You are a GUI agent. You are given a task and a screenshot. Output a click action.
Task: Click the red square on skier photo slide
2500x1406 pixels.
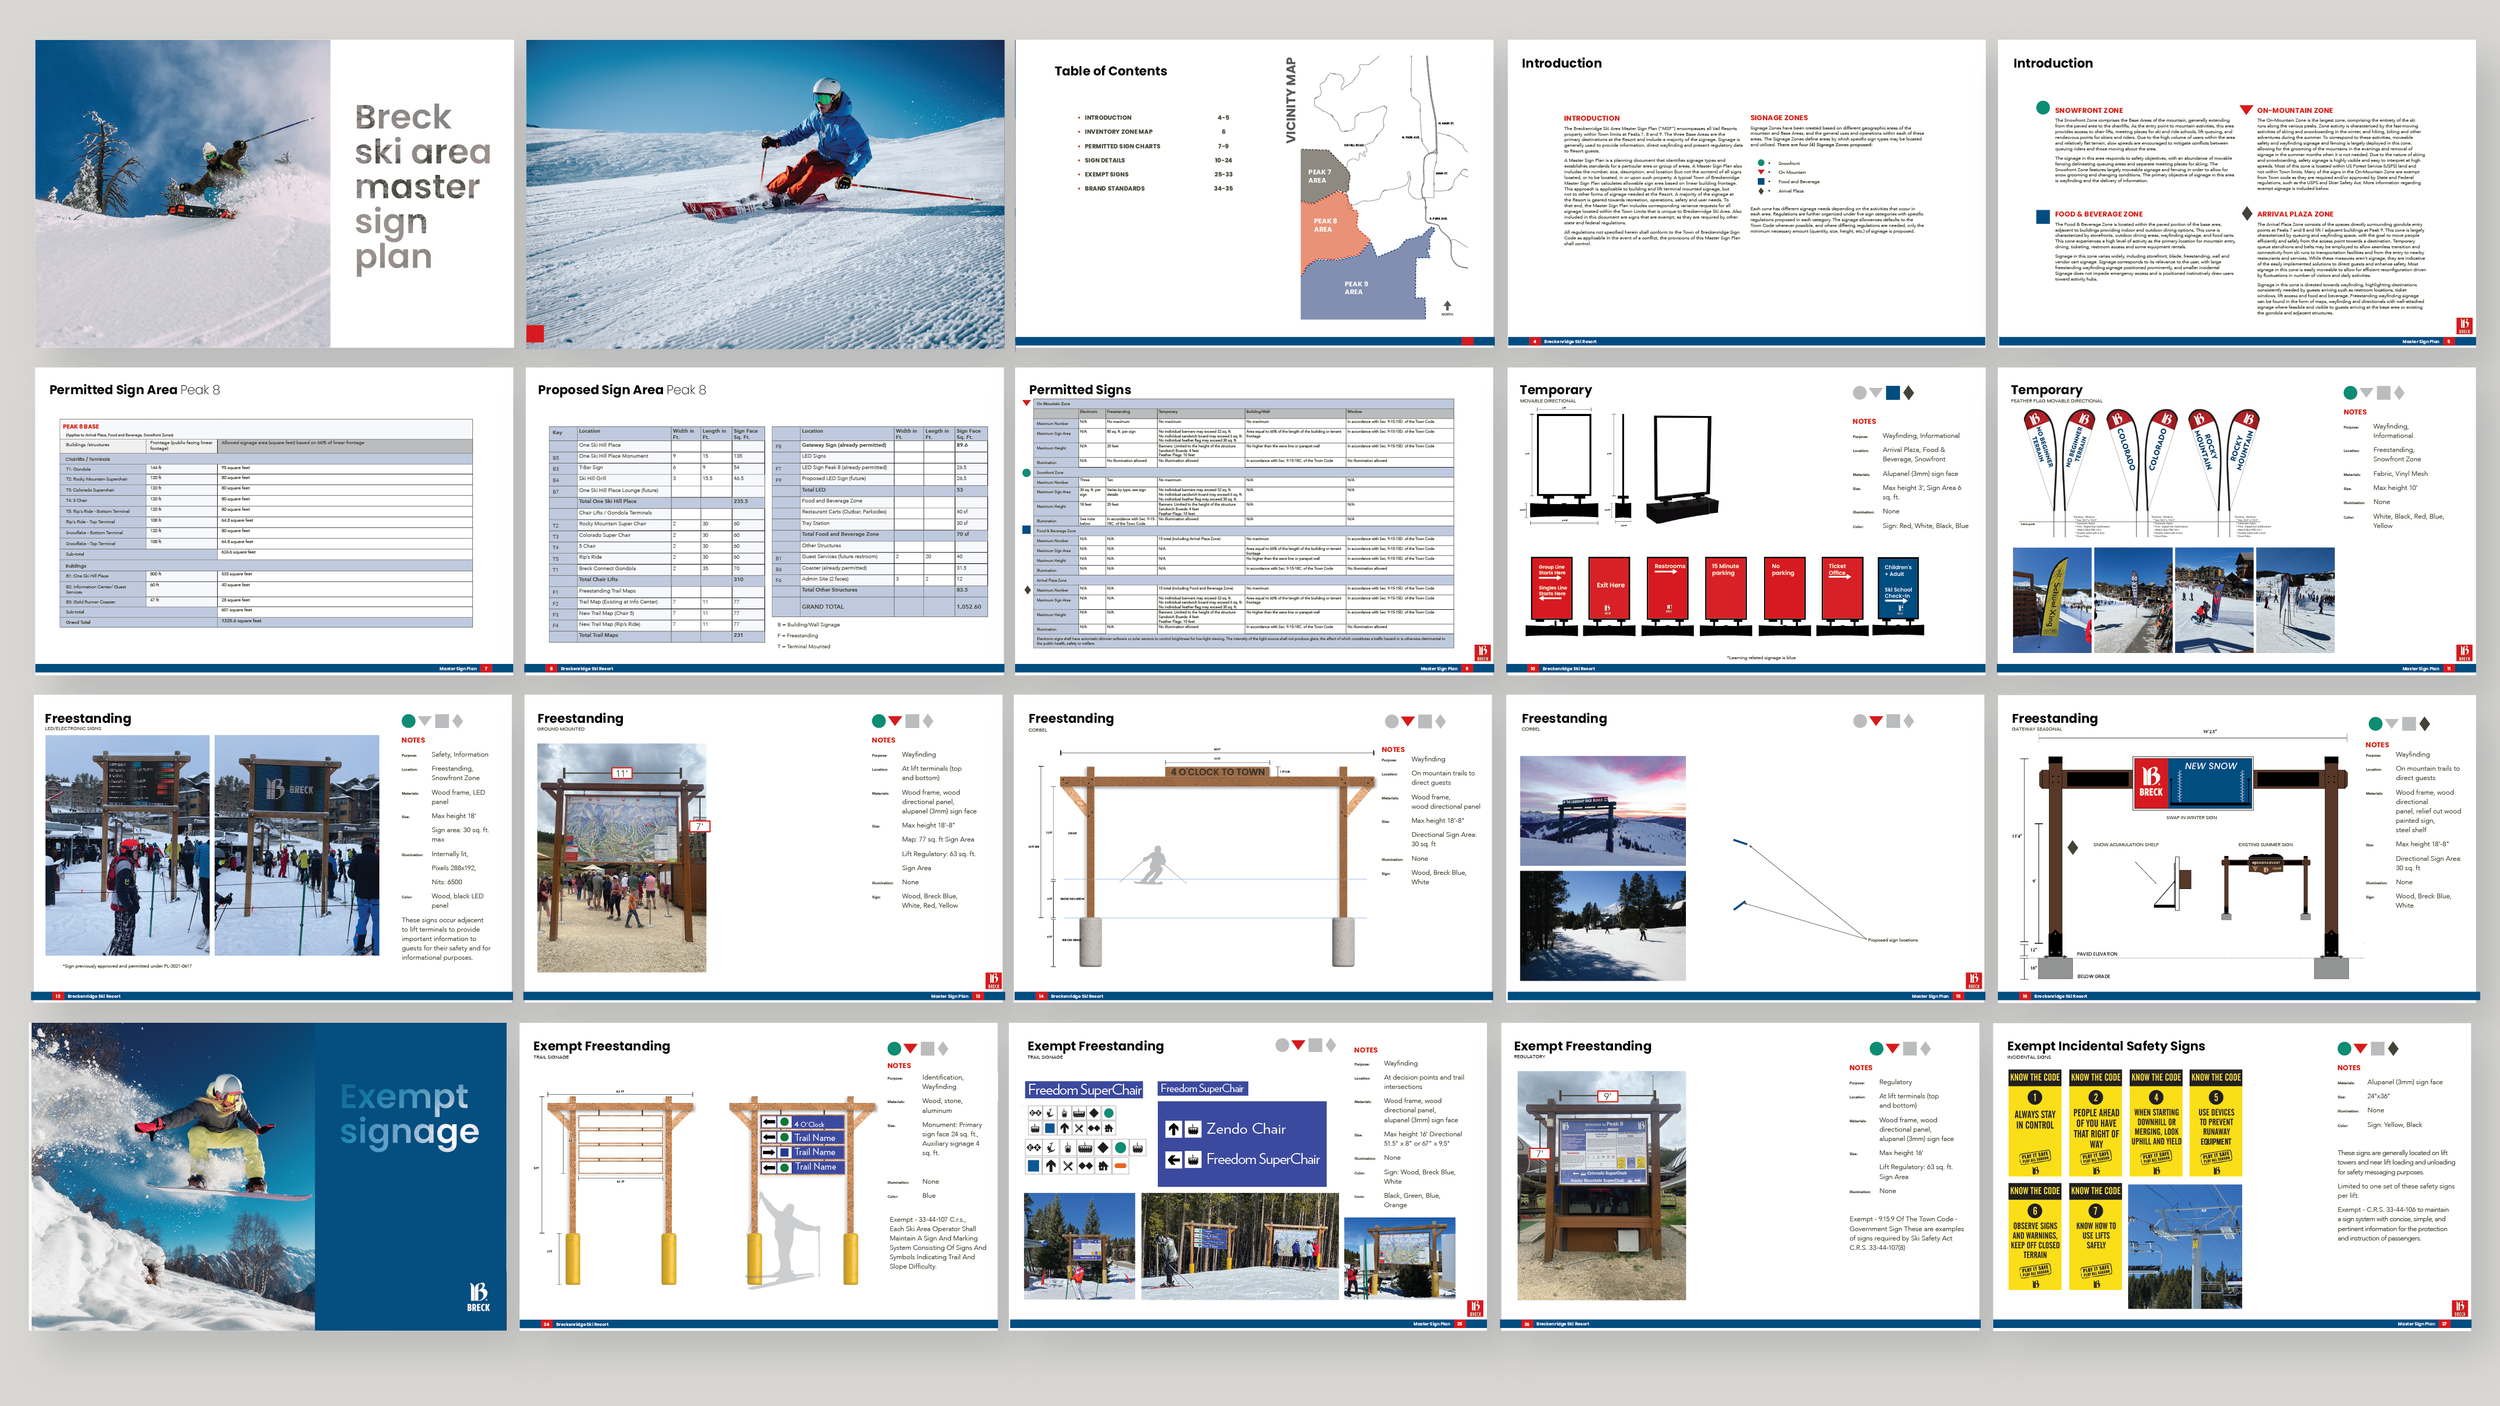535,334
